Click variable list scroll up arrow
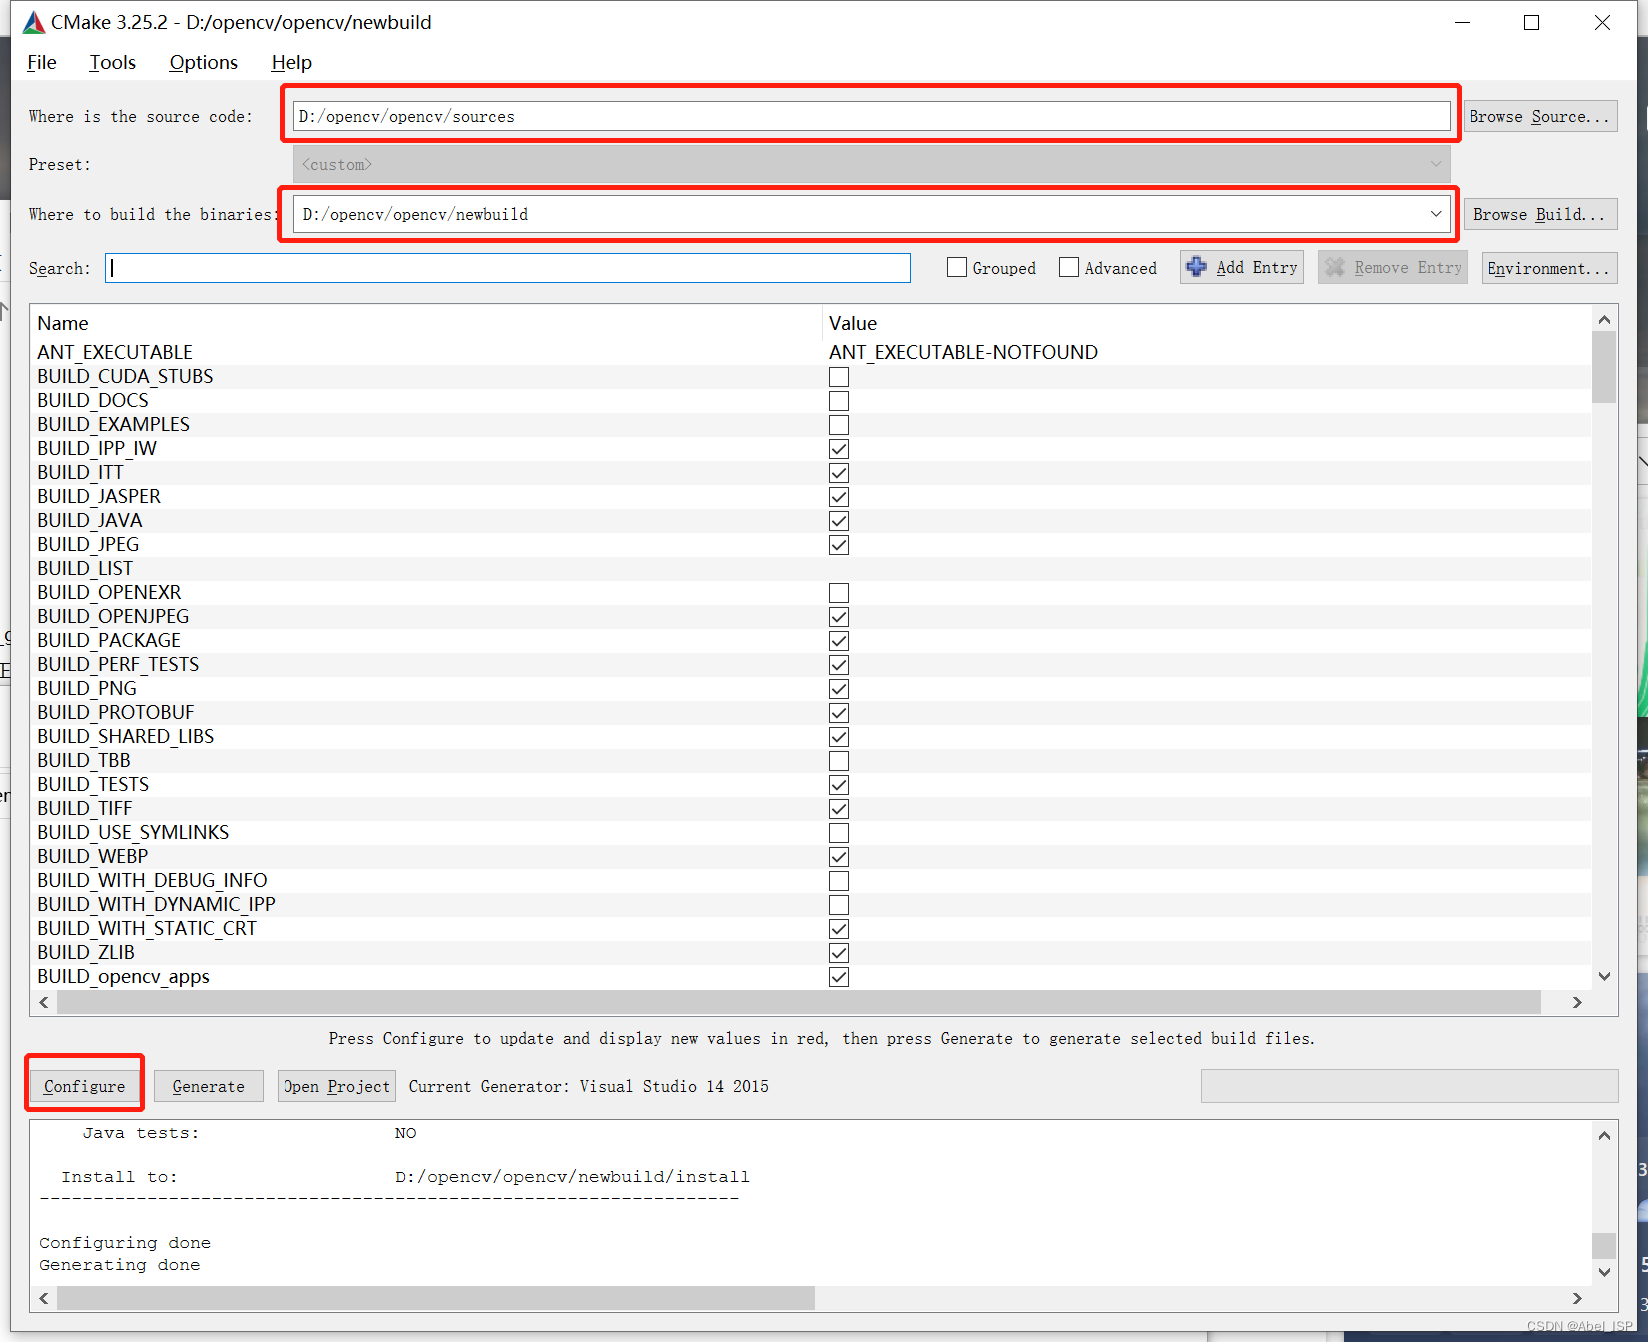 [1604, 320]
